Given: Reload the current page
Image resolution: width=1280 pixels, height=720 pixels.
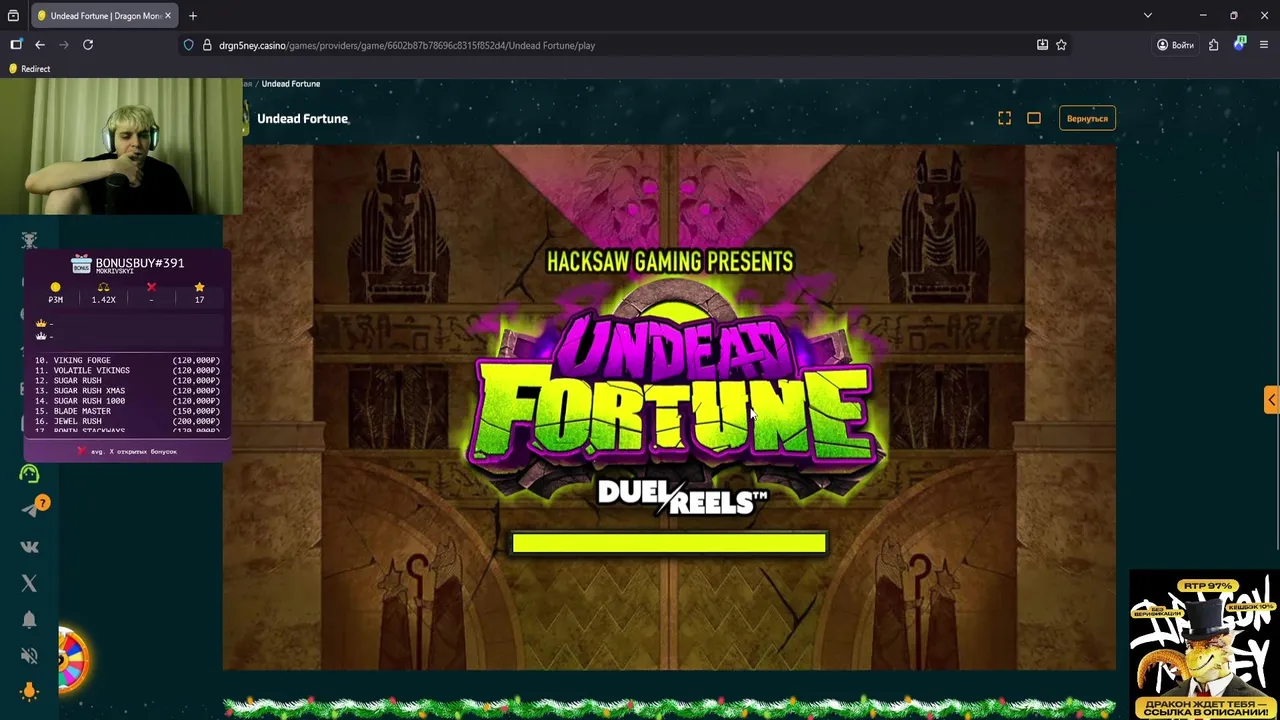Looking at the screenshot, I should tap(88, 45).
